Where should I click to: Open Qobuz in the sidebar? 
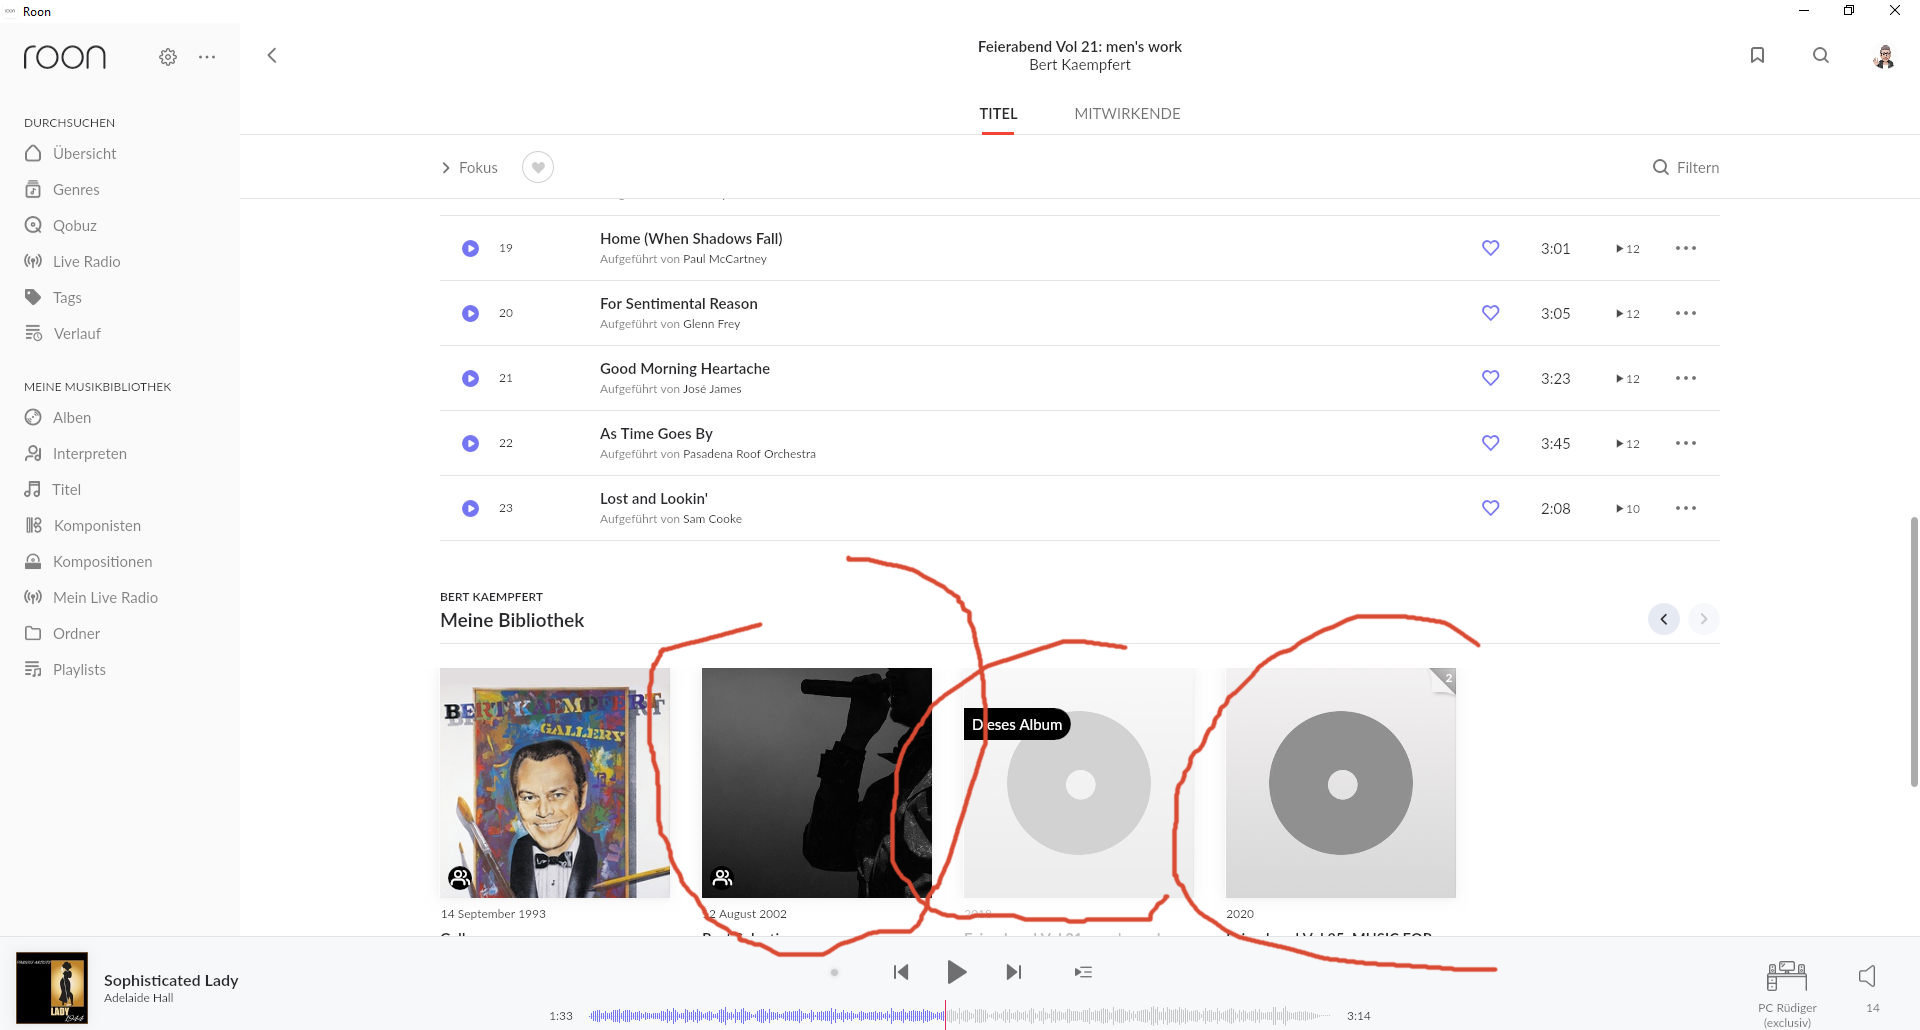click(61, 225)
